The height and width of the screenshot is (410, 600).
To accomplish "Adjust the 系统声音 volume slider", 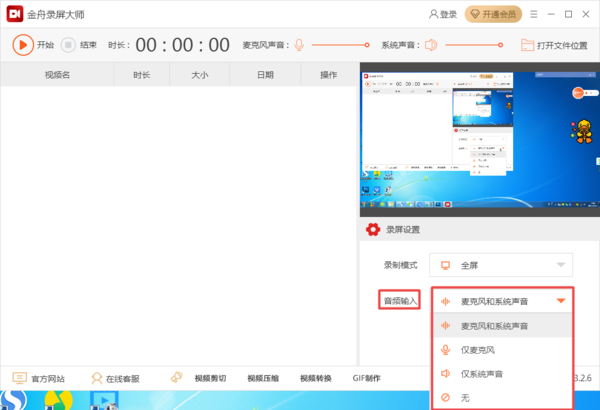I will [x=472, y=45].
